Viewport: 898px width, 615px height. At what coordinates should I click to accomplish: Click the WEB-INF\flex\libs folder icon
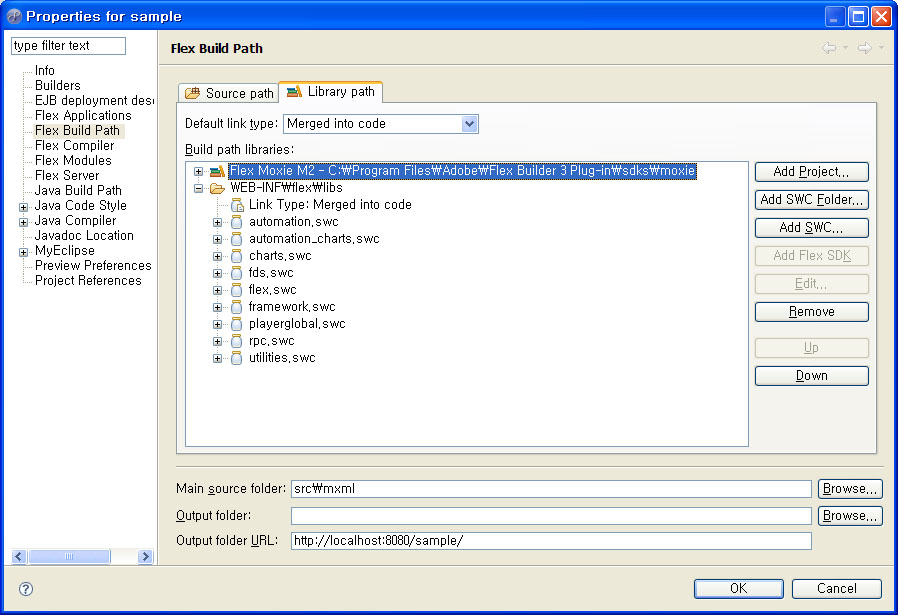click(217, 188)
